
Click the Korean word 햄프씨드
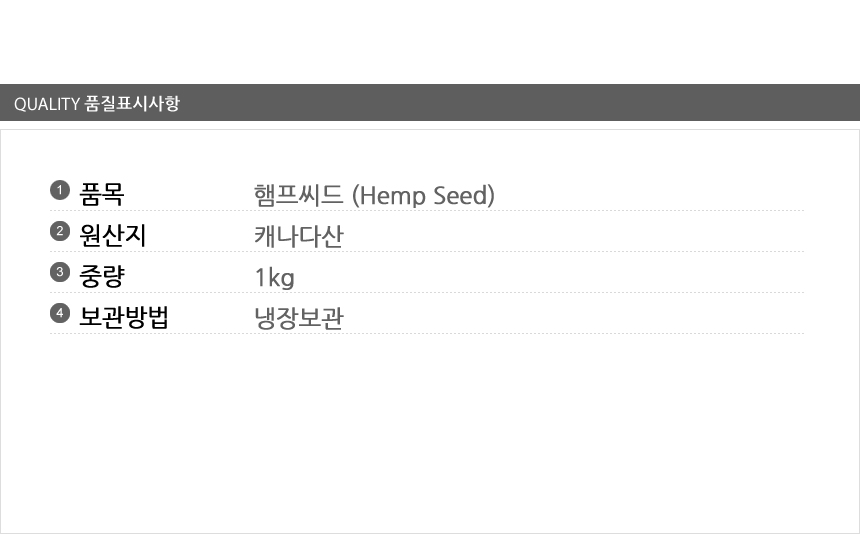(299, 195)
